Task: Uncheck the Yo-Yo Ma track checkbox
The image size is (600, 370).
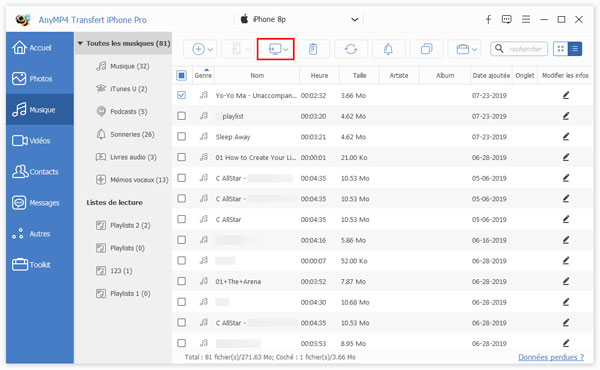Action: coord(182,95)
